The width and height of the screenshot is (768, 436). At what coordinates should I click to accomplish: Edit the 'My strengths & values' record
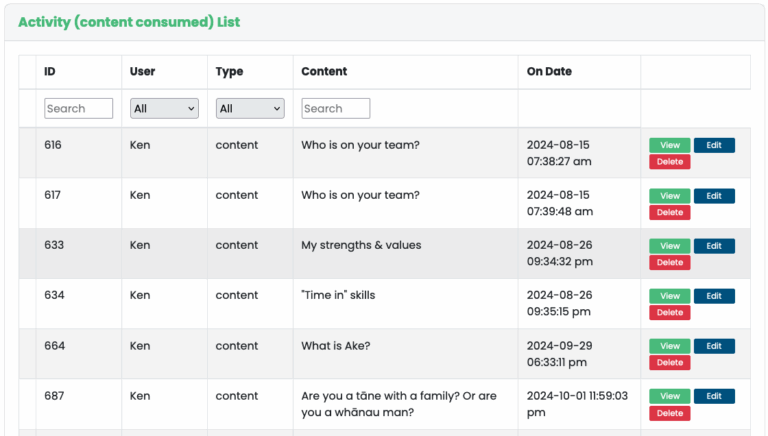(x=714, y=246)
